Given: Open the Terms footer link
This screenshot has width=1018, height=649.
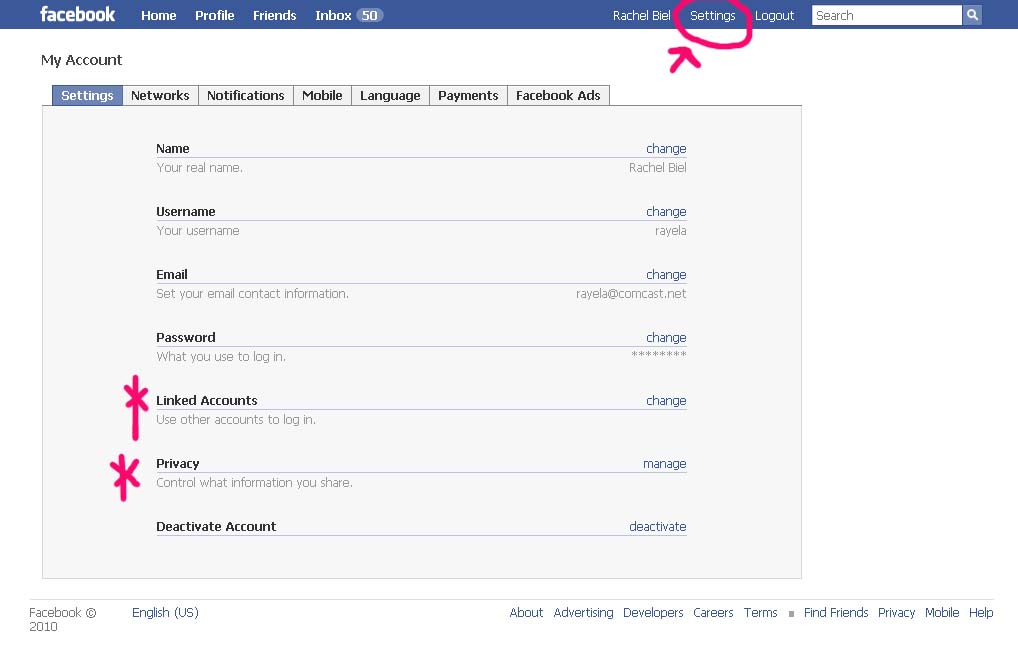Looking at the screenshot, I should click(x=760, y=613).
